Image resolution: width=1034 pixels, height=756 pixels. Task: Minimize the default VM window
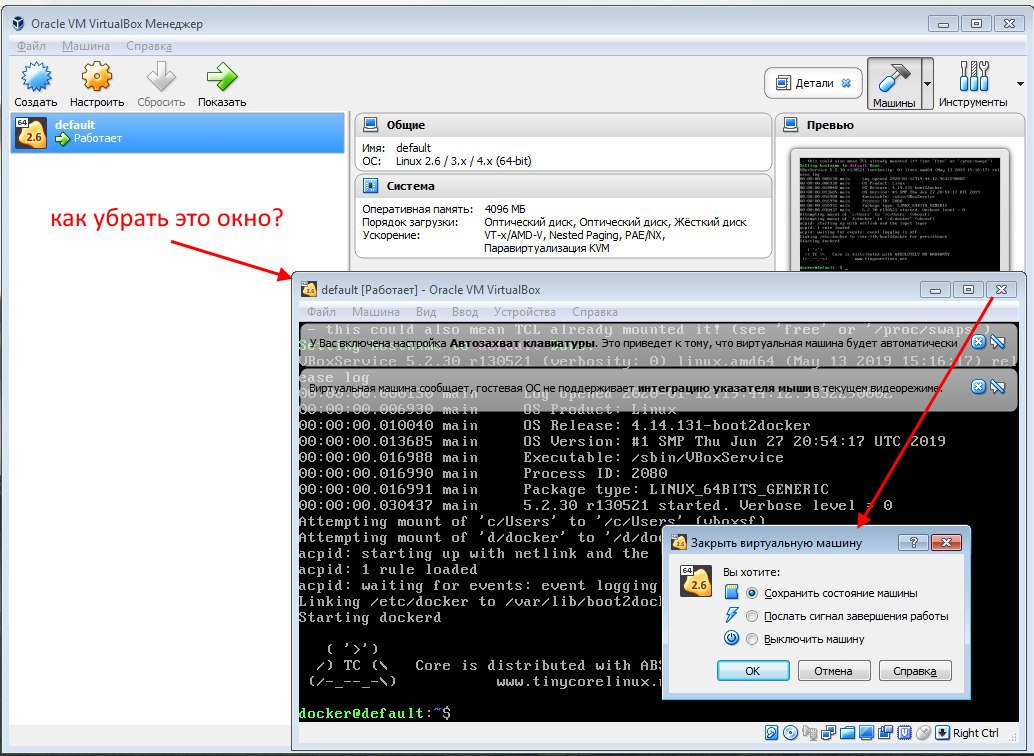pos(935,290)
